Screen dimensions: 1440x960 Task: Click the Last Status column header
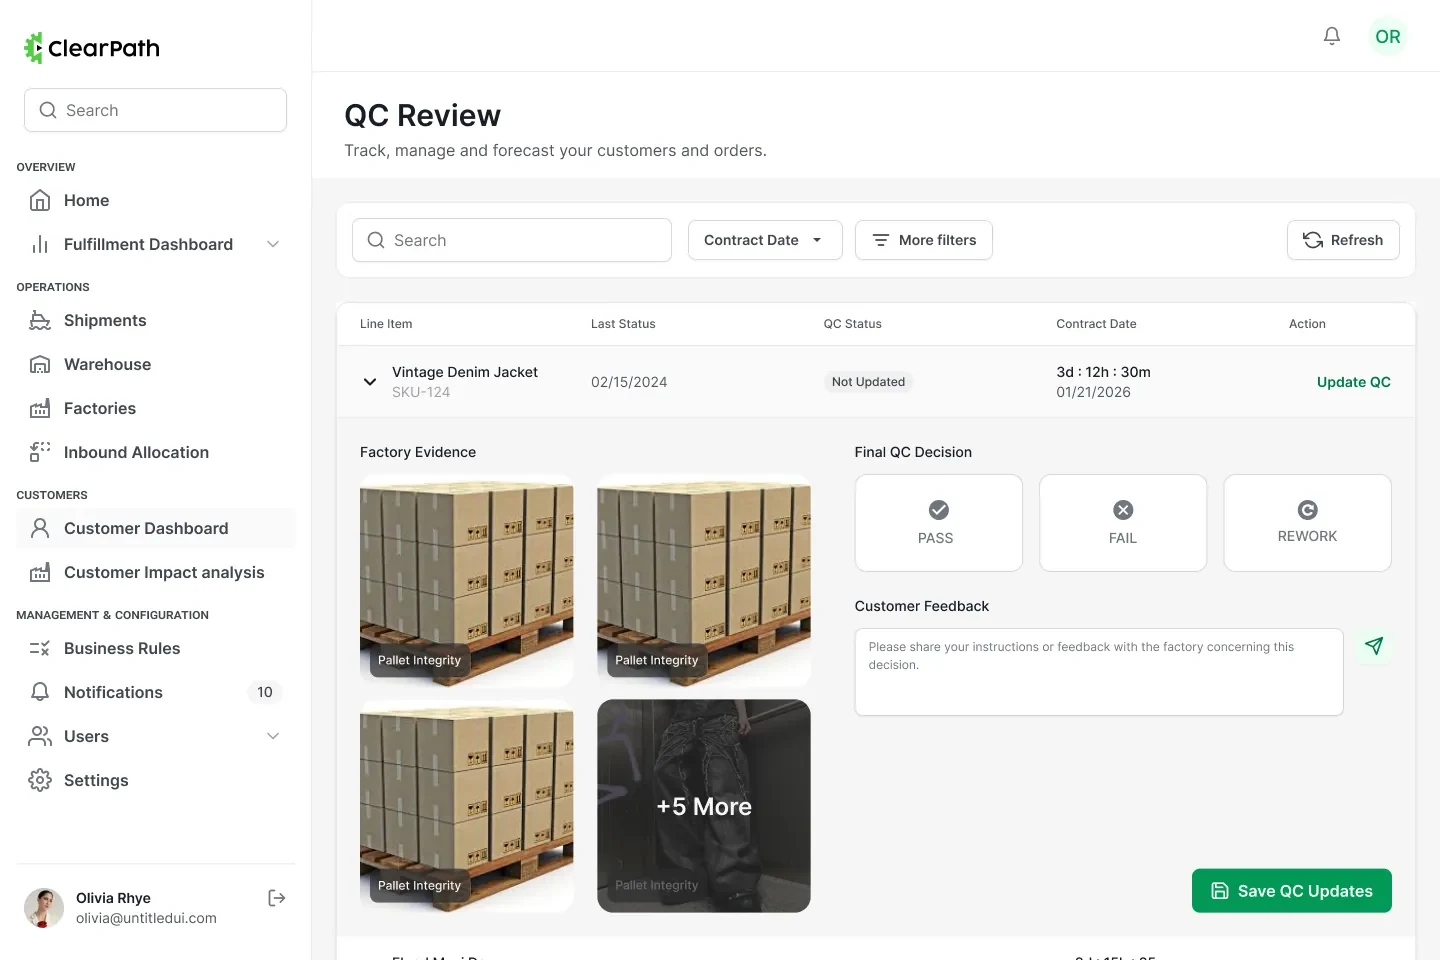tap(623, 324)
